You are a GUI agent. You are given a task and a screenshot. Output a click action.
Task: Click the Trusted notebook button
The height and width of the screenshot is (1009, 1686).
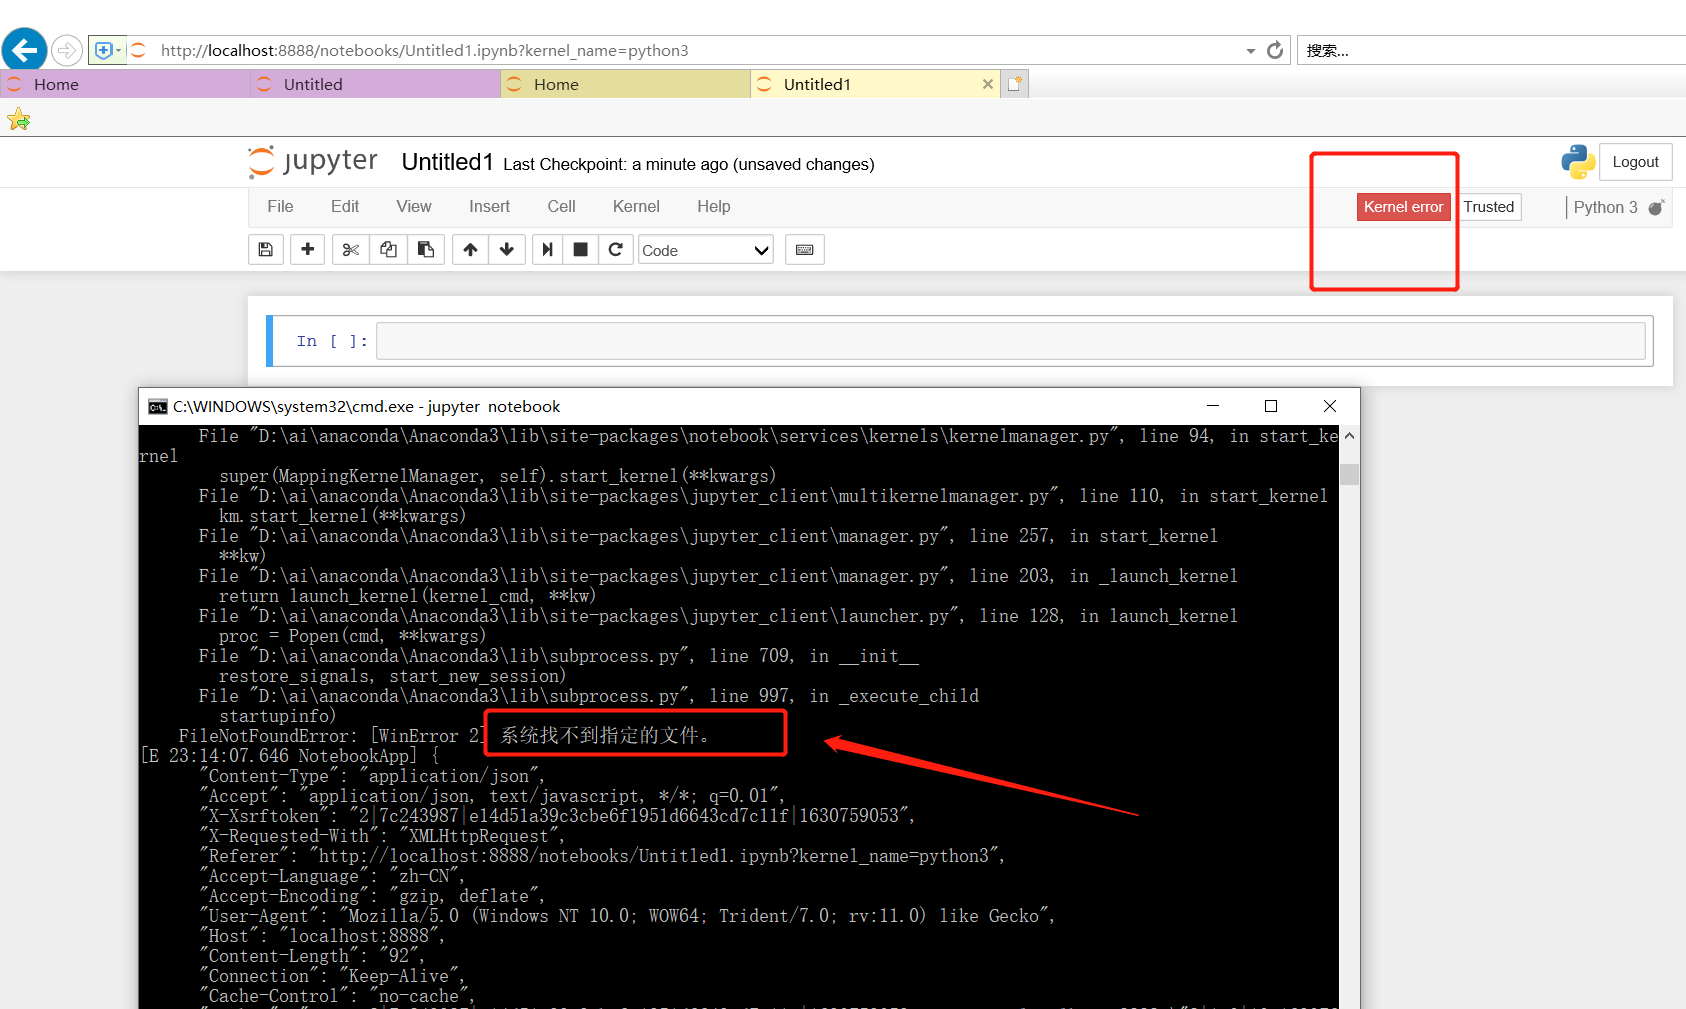point(1489,207)
